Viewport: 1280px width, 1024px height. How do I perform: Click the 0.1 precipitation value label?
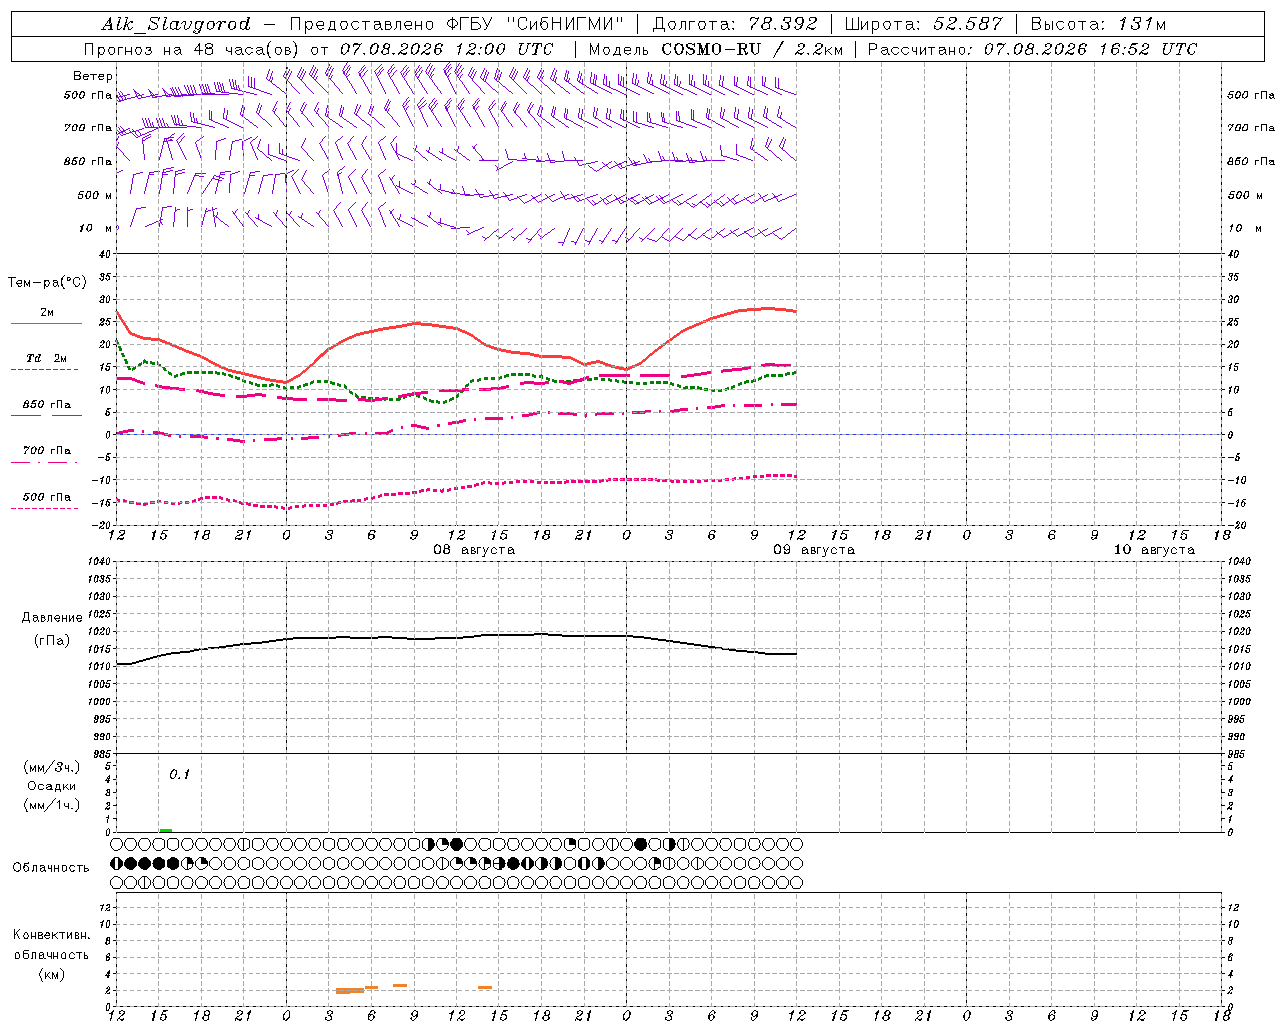click(179, 775)
